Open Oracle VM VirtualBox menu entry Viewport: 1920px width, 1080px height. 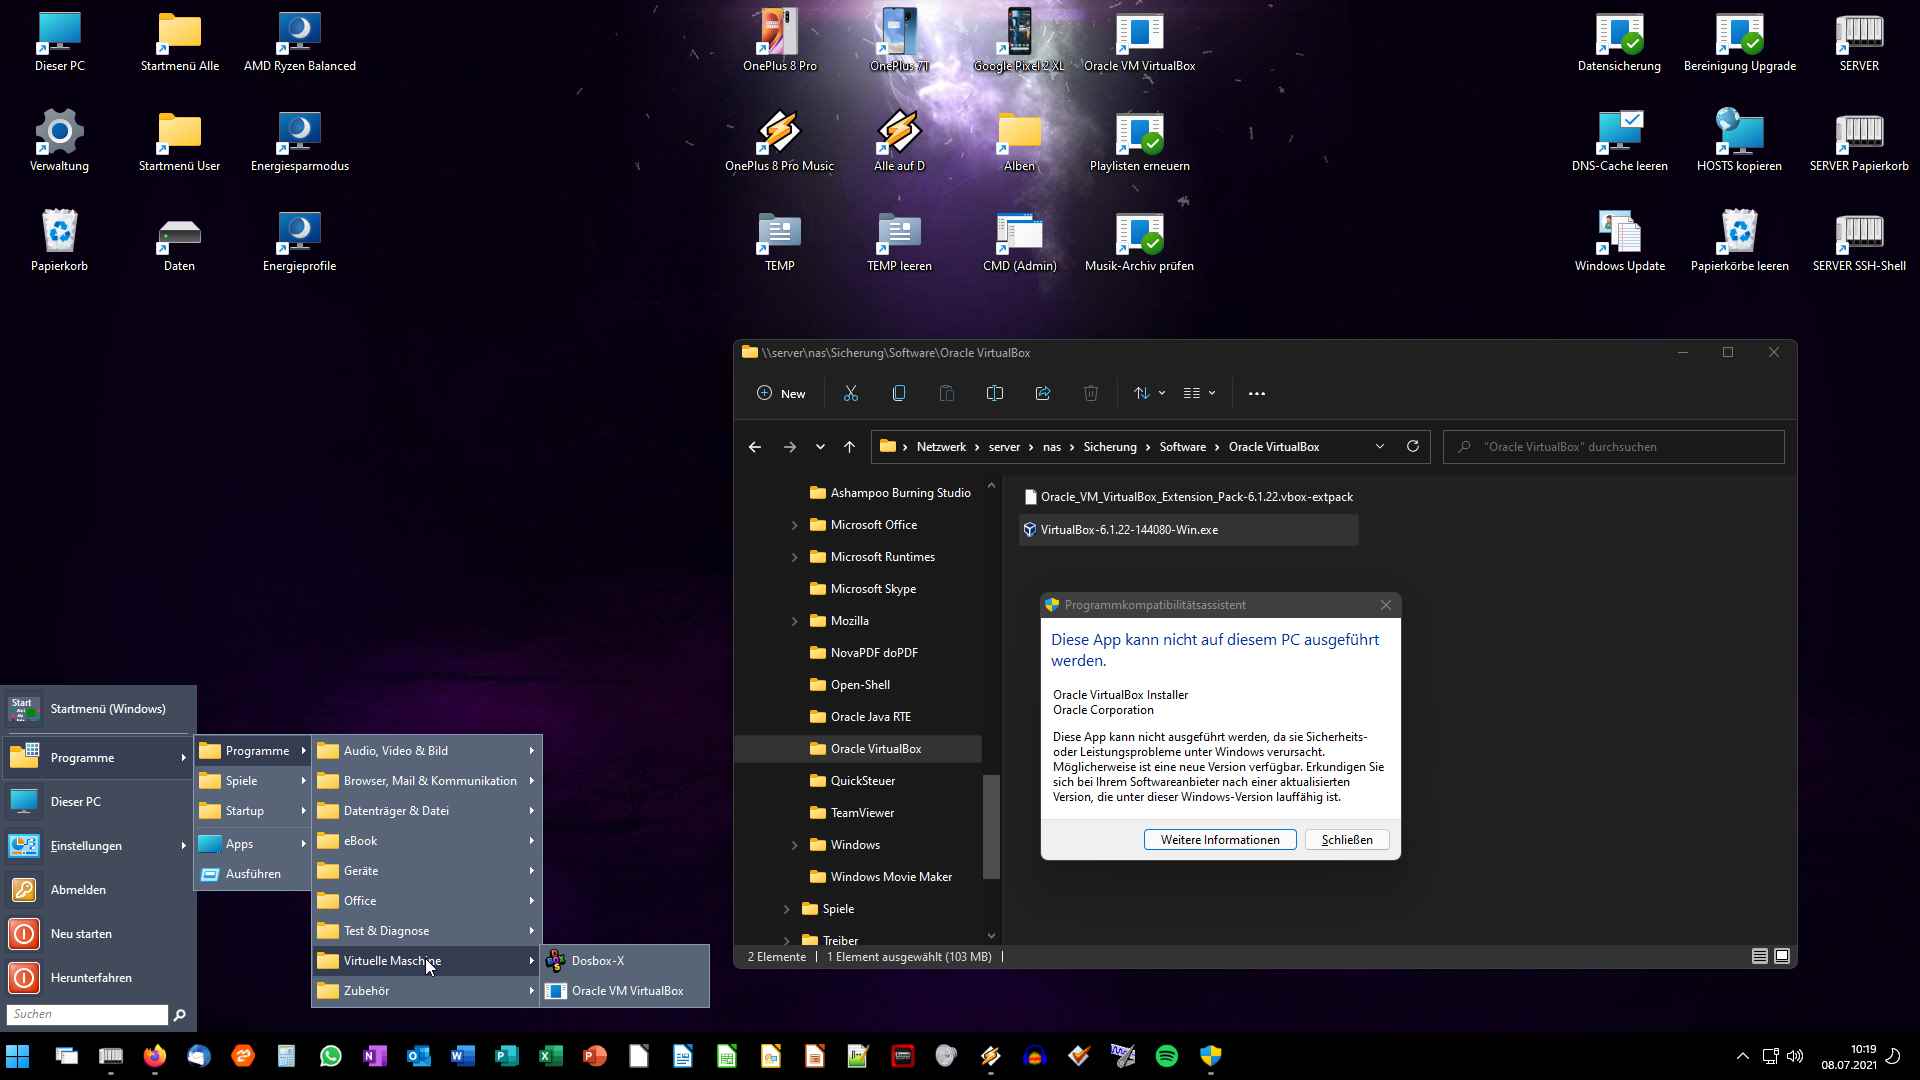pos(625,991)
